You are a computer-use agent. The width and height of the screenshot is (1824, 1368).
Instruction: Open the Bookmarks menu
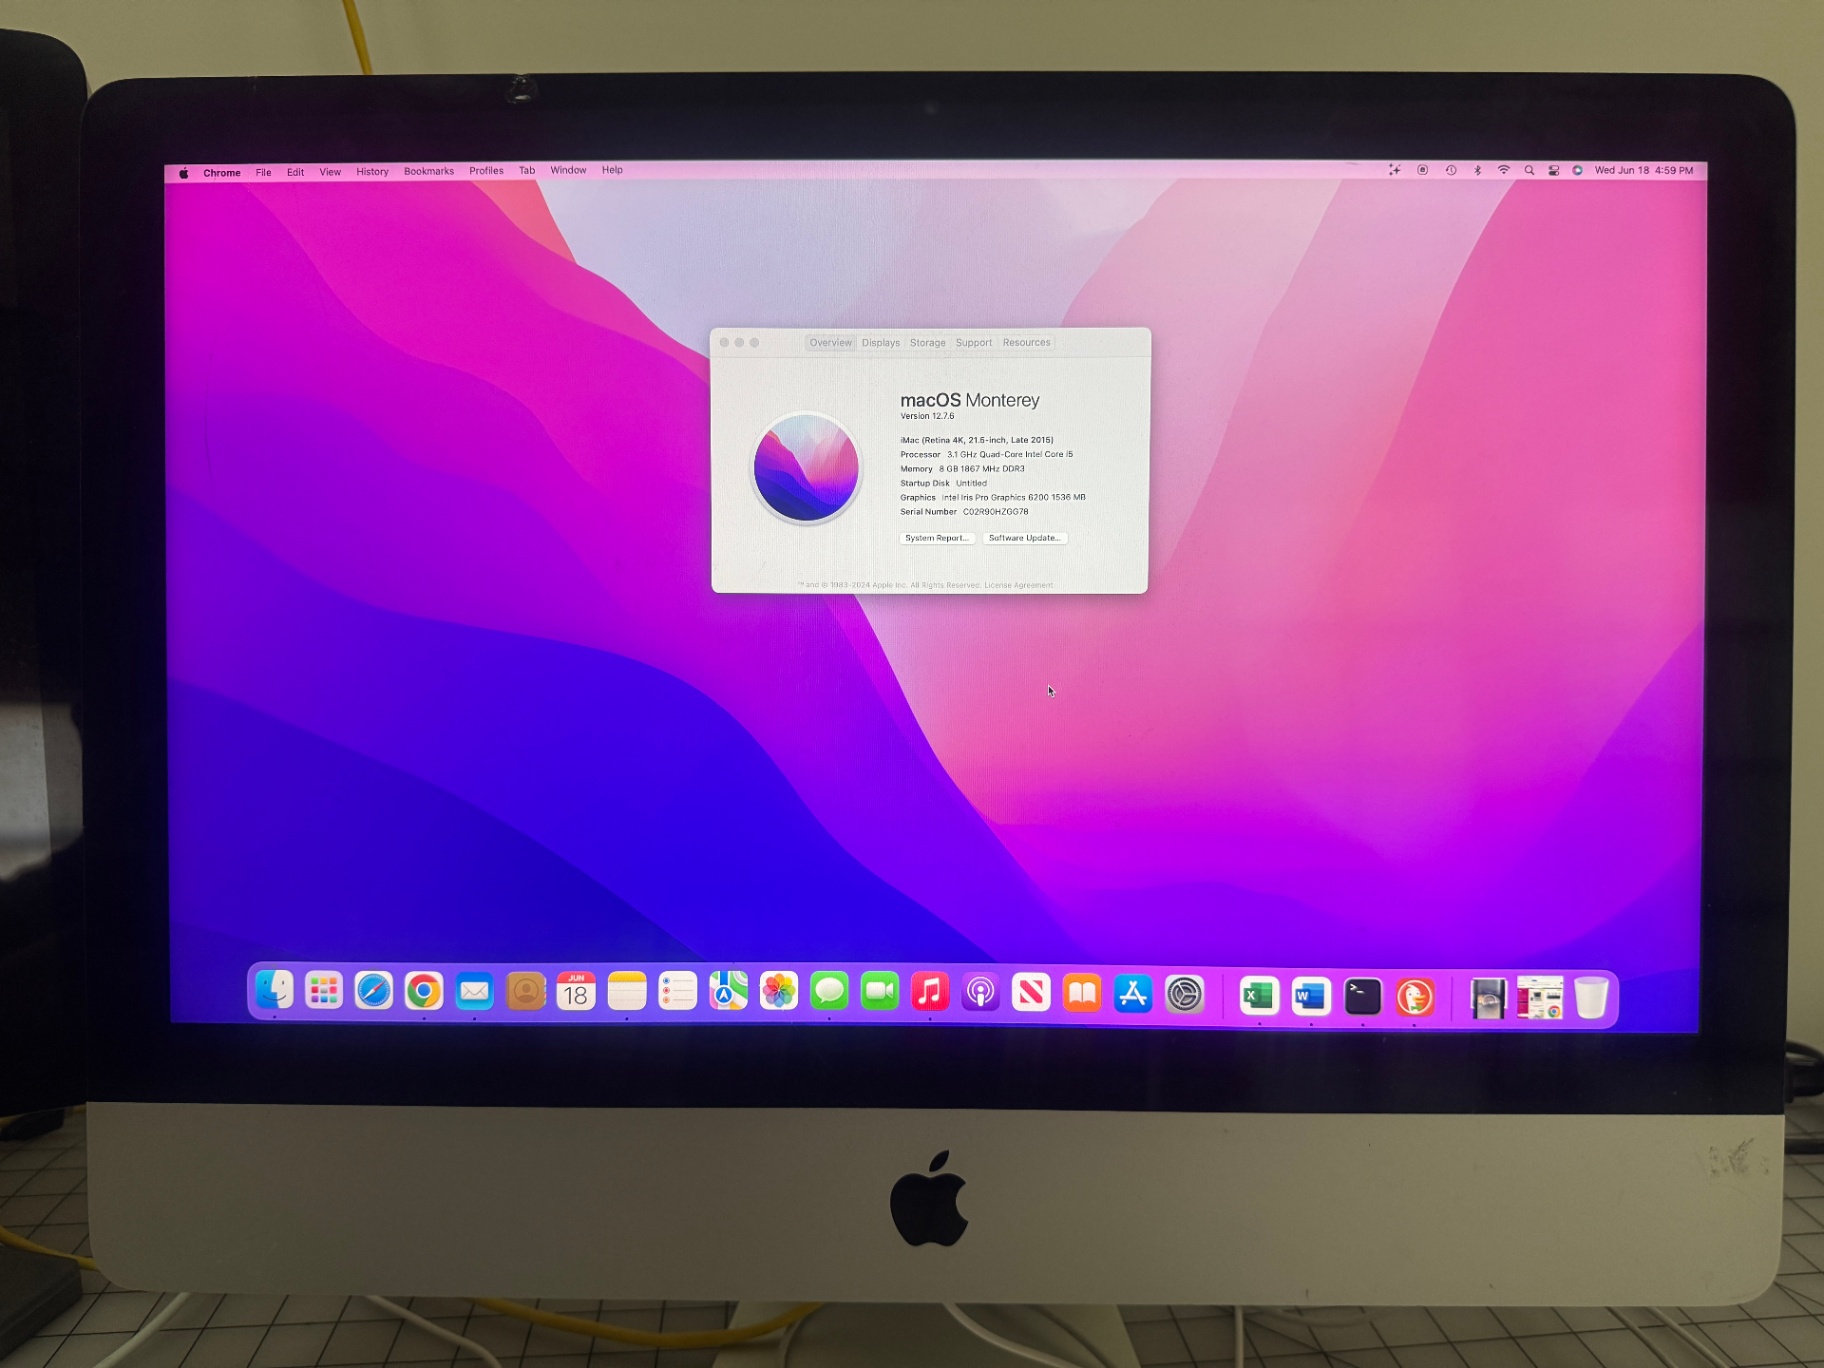[x=428, y=171]
